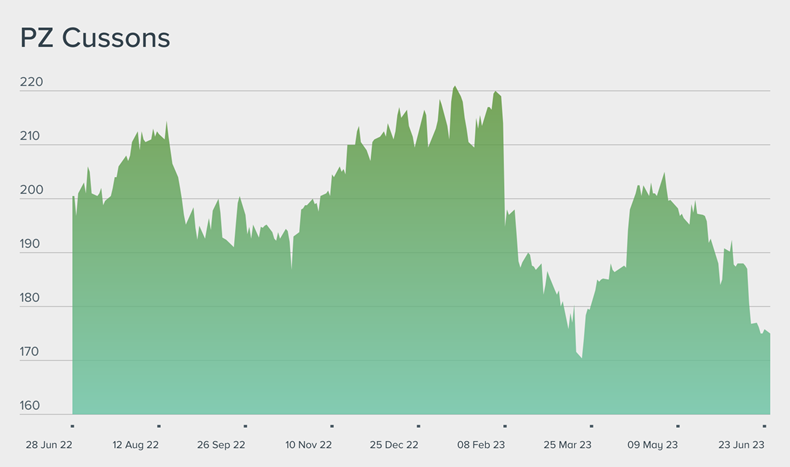Click the 180 y-axis label
Screen dimensions: 790x467
31,299
